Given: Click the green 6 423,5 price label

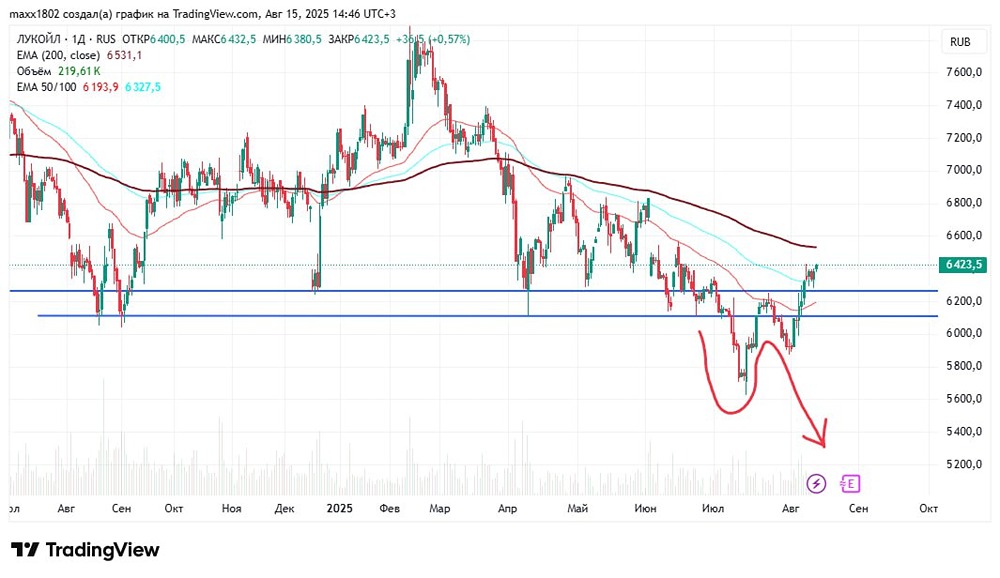Looking at the screenshot, I should 962,265.
